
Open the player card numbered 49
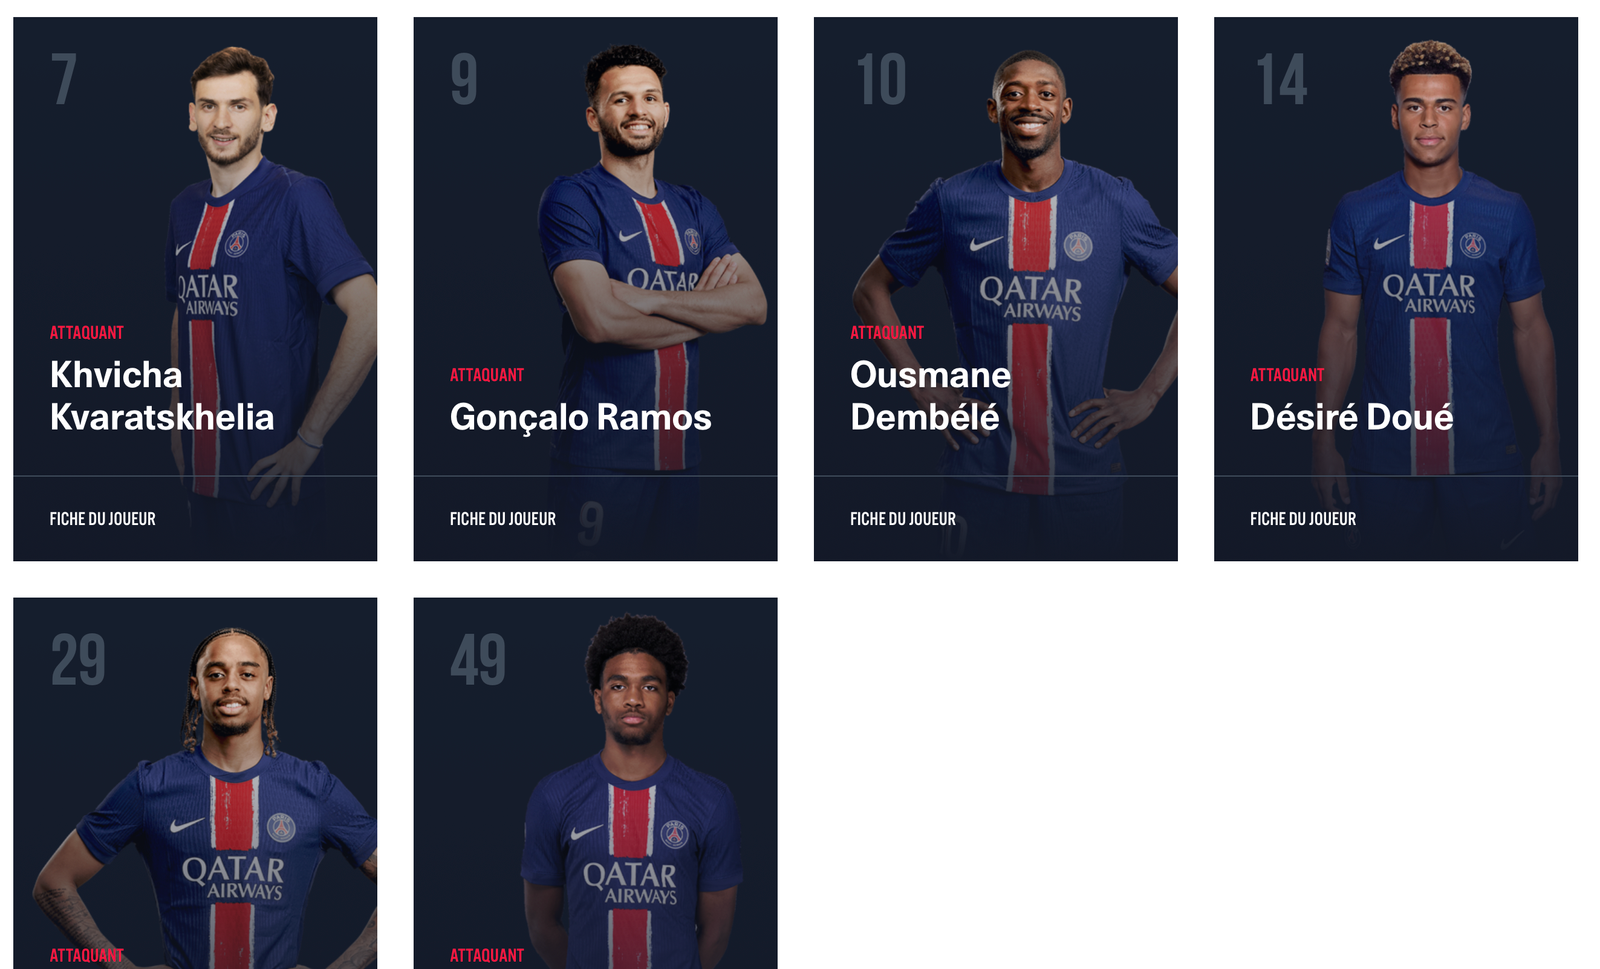(595, 783)
